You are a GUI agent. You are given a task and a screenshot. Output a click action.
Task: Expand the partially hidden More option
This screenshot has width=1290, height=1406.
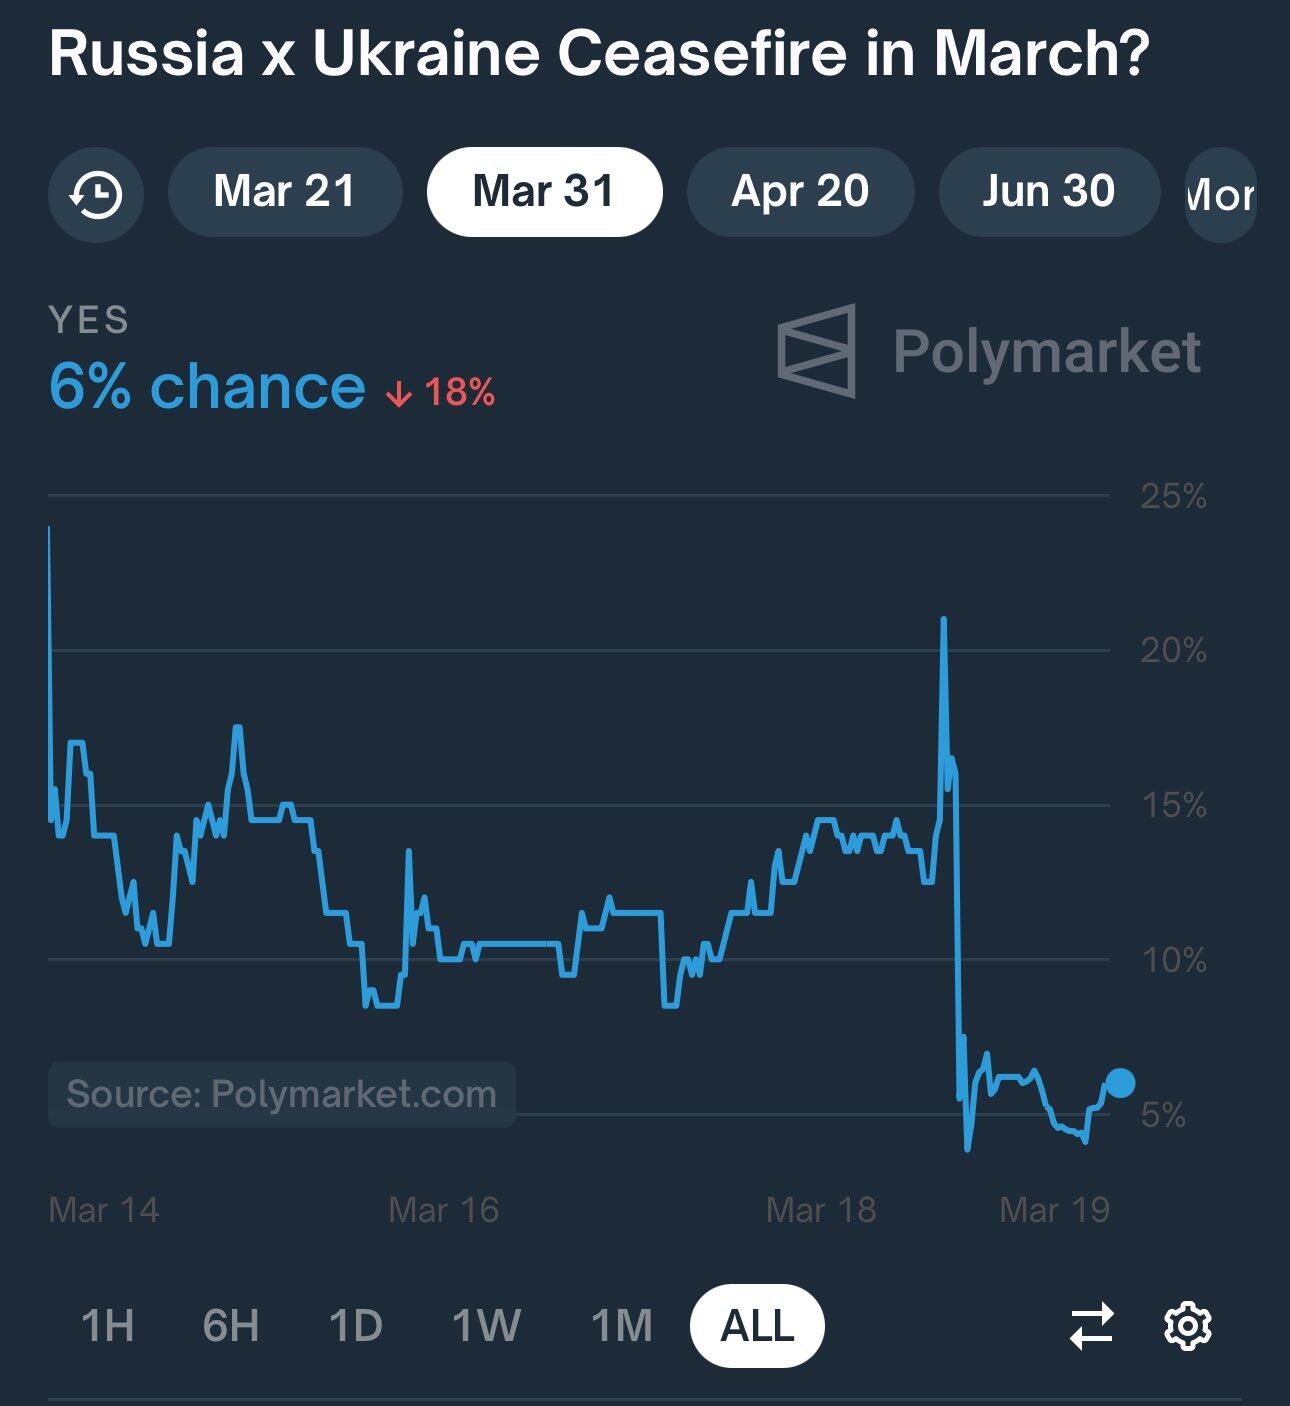tap(1220, 194)
